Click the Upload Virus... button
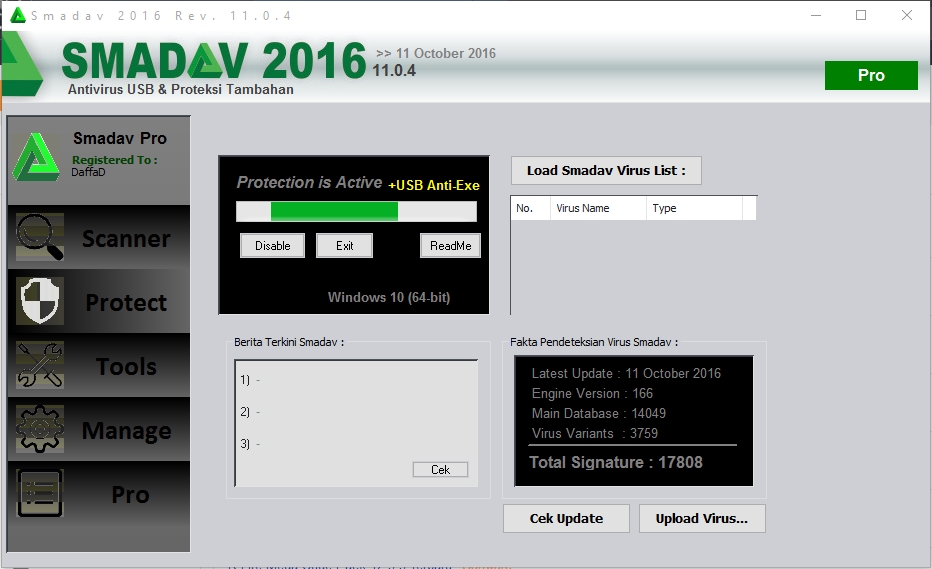This screenshot has width=932, height=569. 702,518
